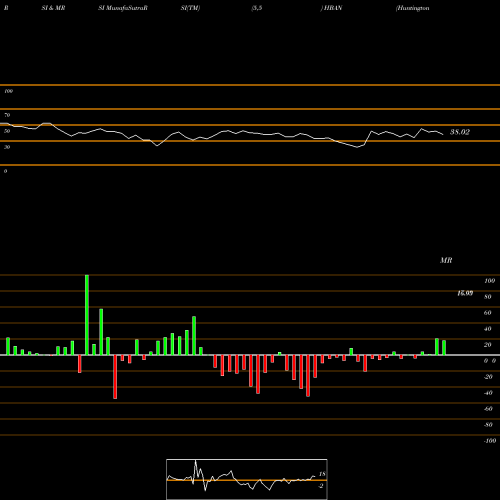
Task: Click the 'Huntington' title text
Action: [x=413, y=8]
